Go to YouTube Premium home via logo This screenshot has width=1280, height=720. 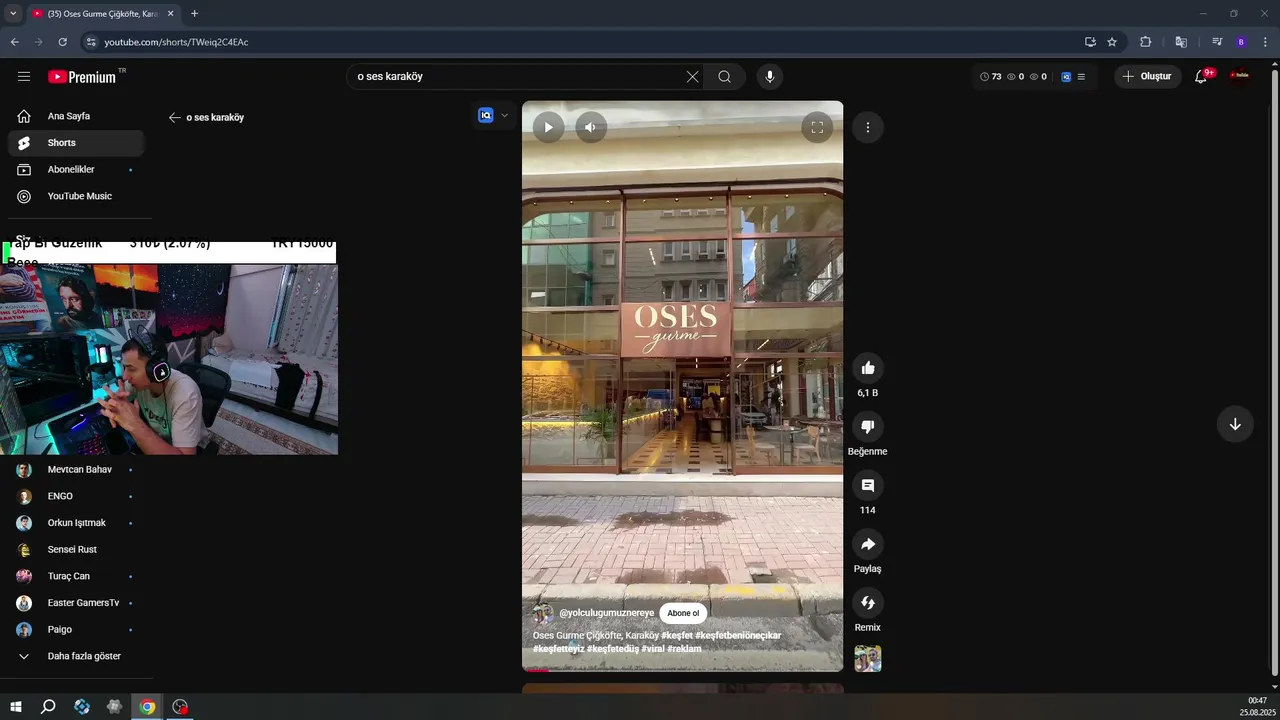(83, 76)
